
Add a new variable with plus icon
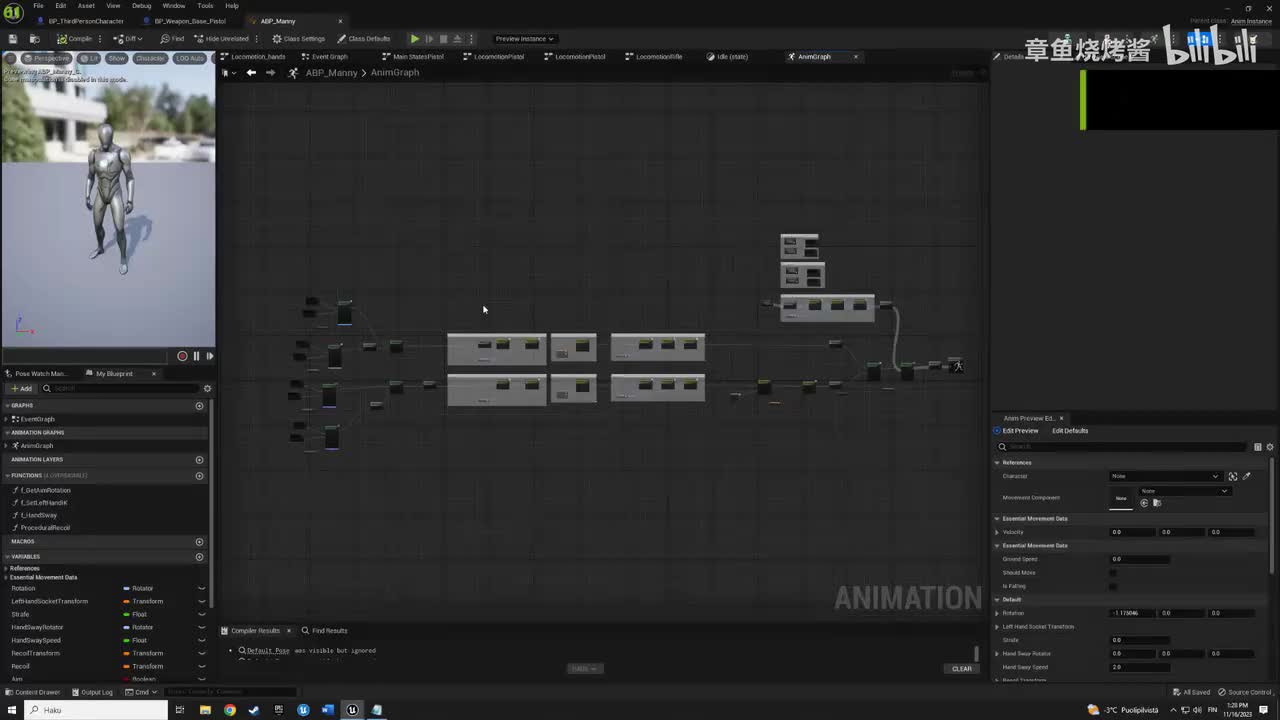pyautogui.click(x=199, y=557)
